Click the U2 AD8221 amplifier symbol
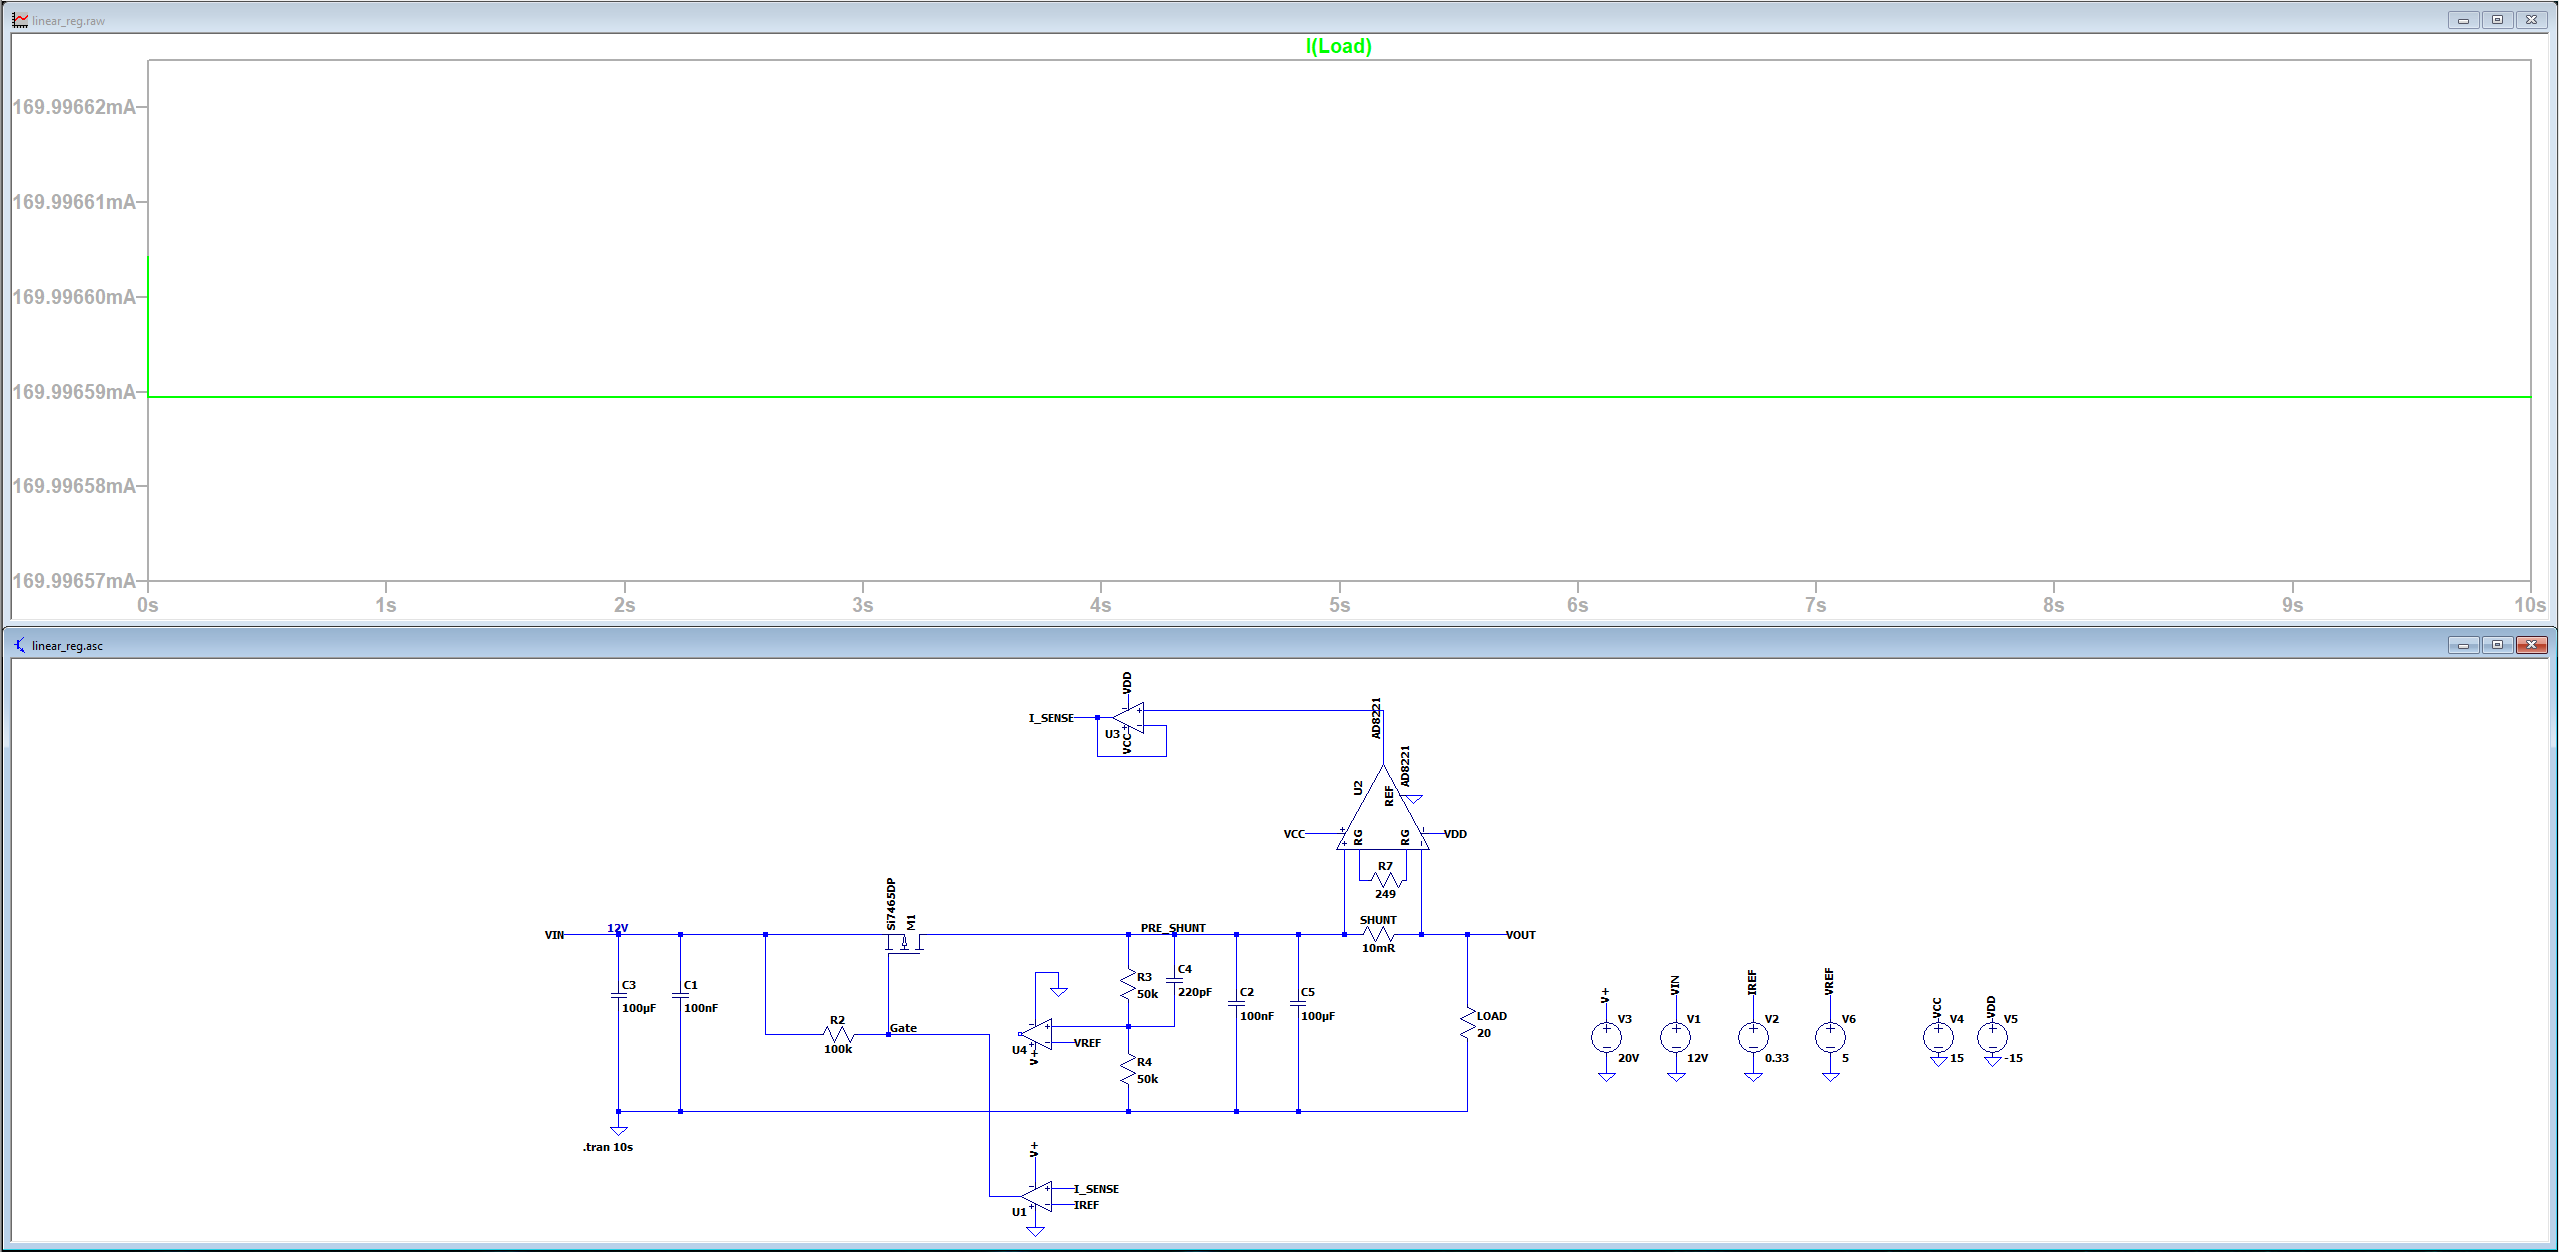This screenshot has width=2559, height=1252. [1383, 813]
